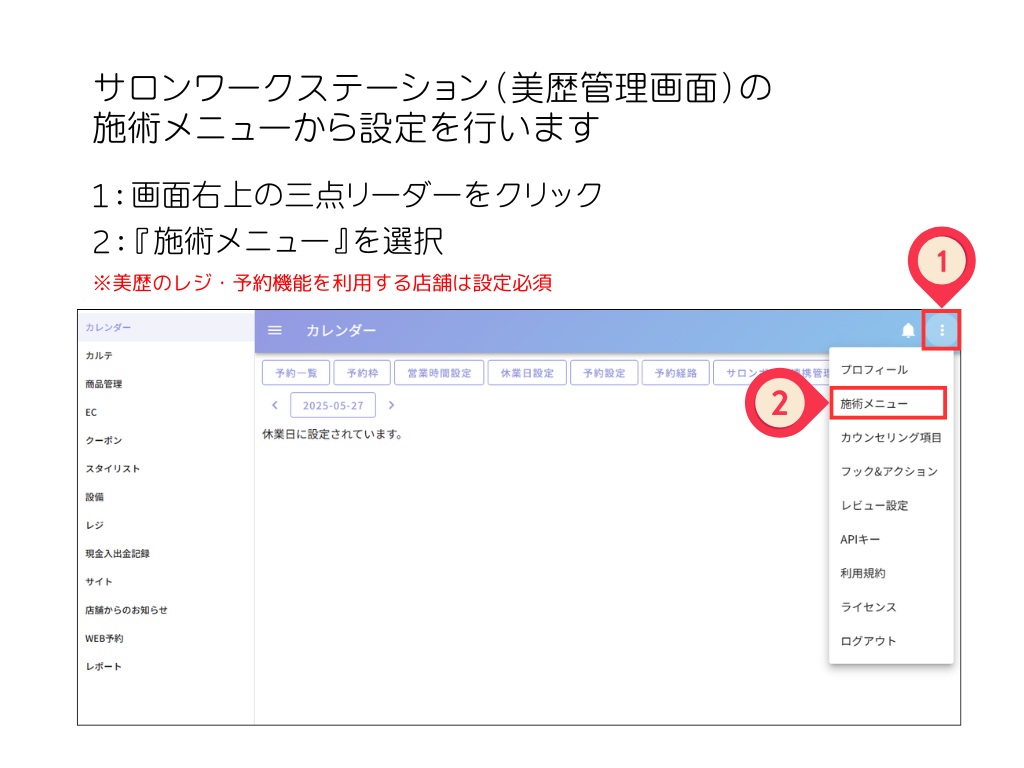Open 商品管理 in the left sidebar
The width and height of the screenshot is (1024, 768).
point(166,384)
